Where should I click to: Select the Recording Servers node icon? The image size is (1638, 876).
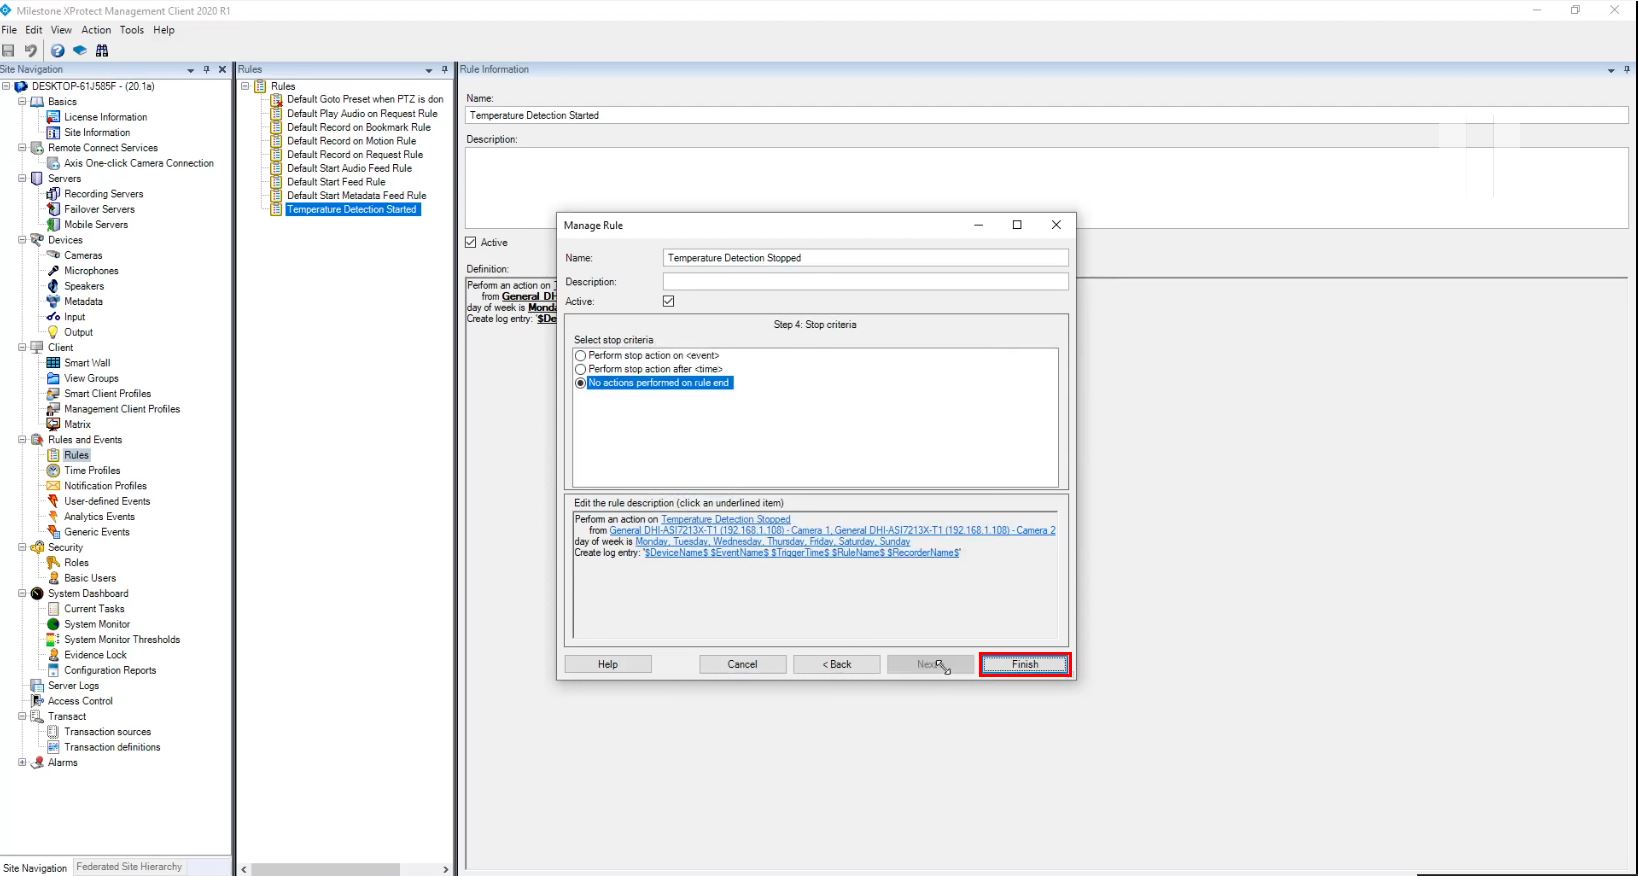[x=54, y=194]
